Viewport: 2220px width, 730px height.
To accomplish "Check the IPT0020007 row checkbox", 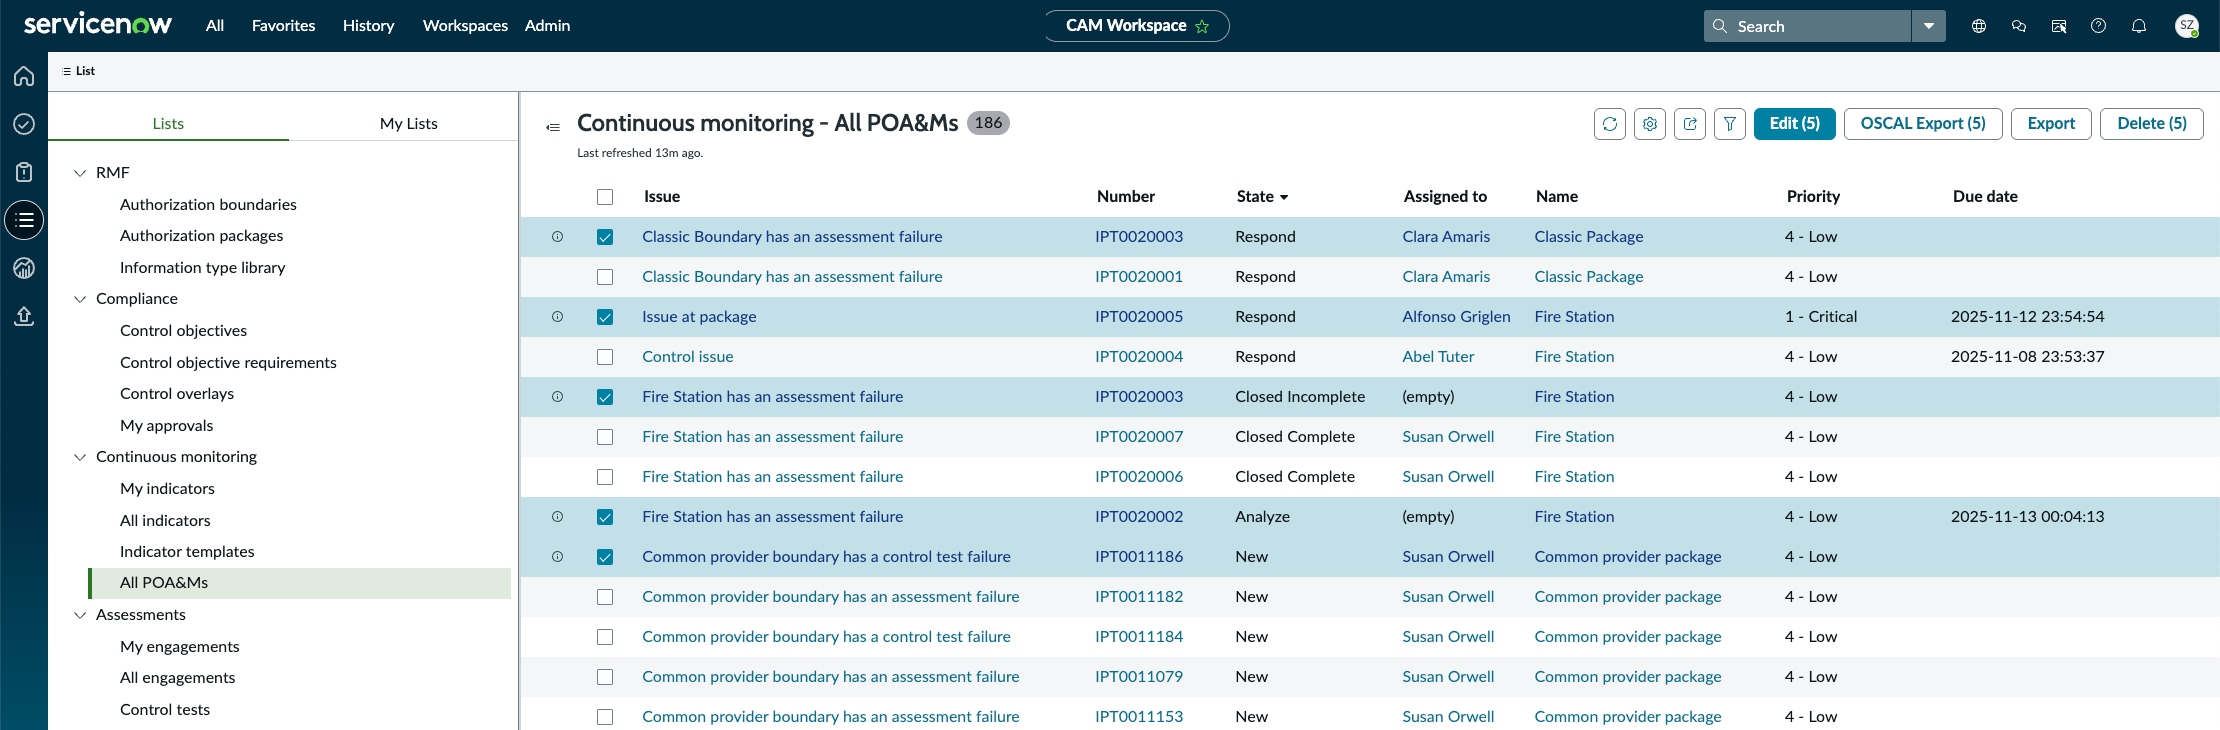I will pyautogui.click(x=605, y=437).
